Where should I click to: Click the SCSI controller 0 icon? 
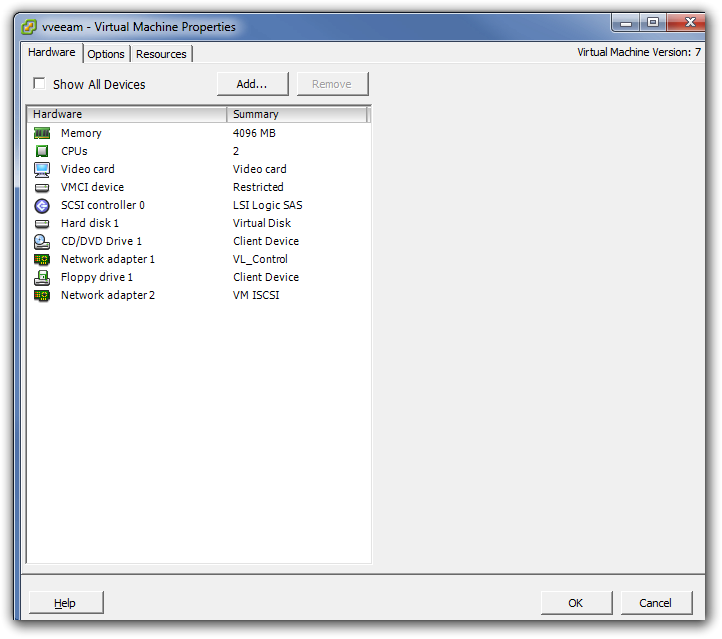42,205
